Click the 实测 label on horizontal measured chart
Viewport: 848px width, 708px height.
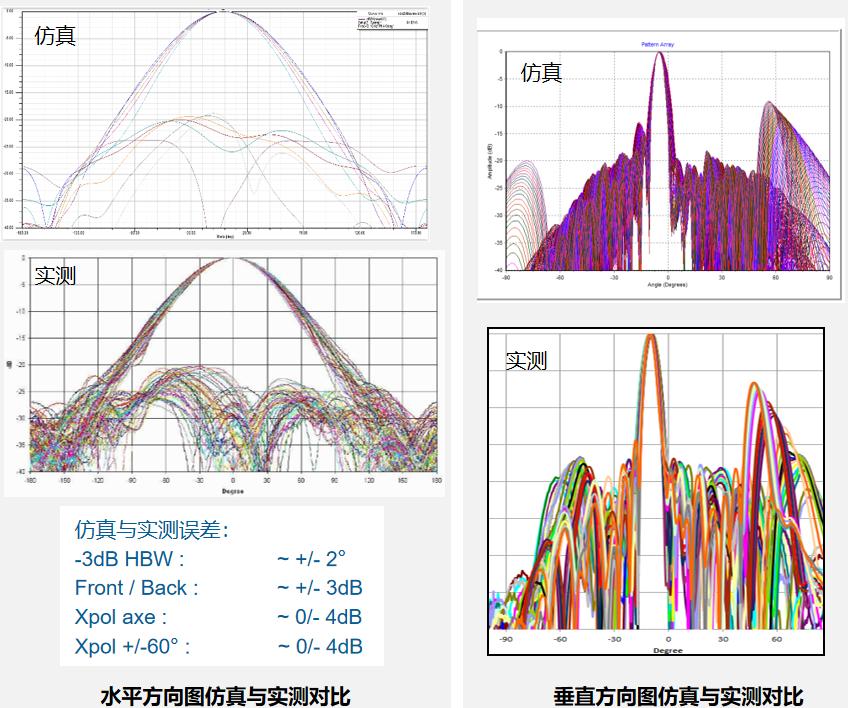(56, 275)
